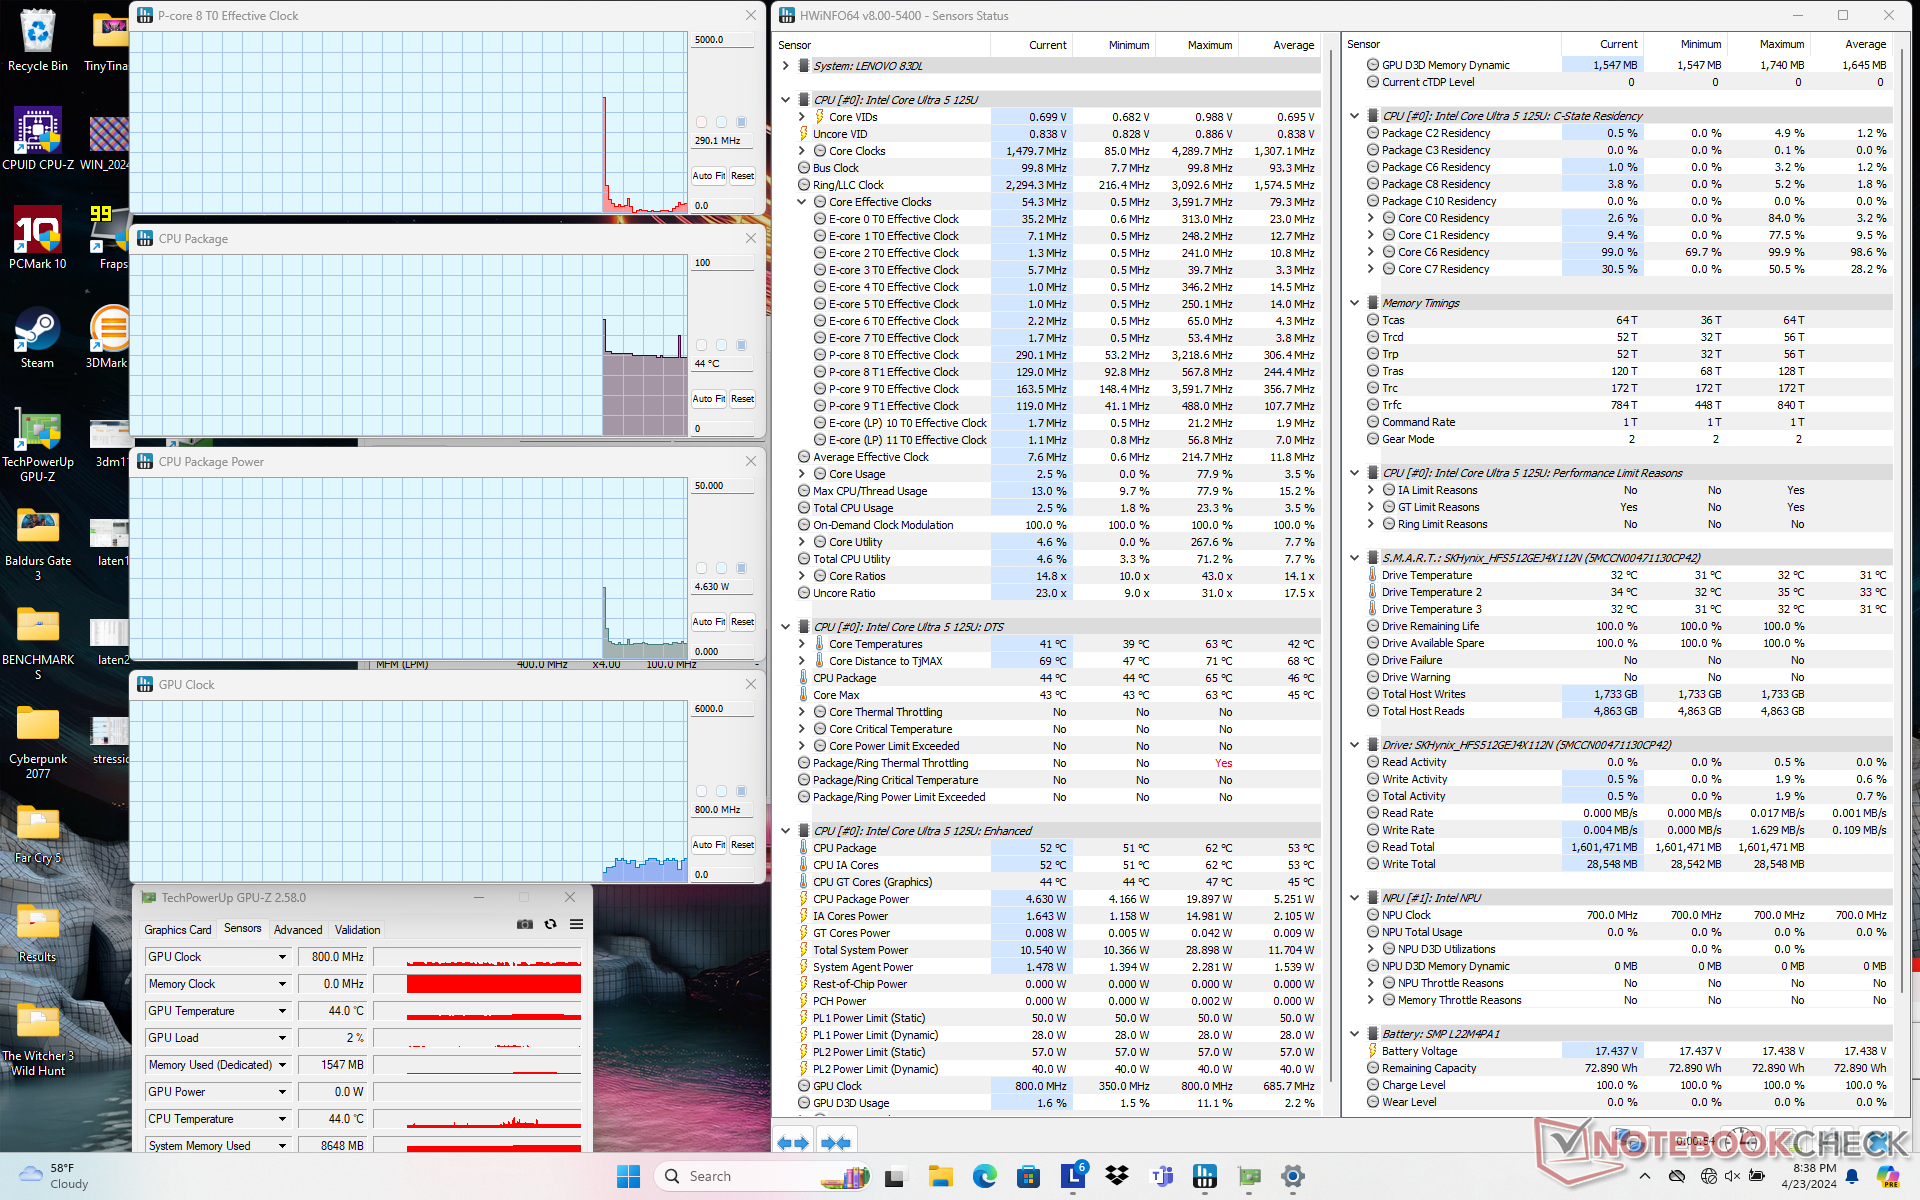Select the PCMark 10 desktop icon
The width and height of the screenshot is (1920, 1200).
38,238
